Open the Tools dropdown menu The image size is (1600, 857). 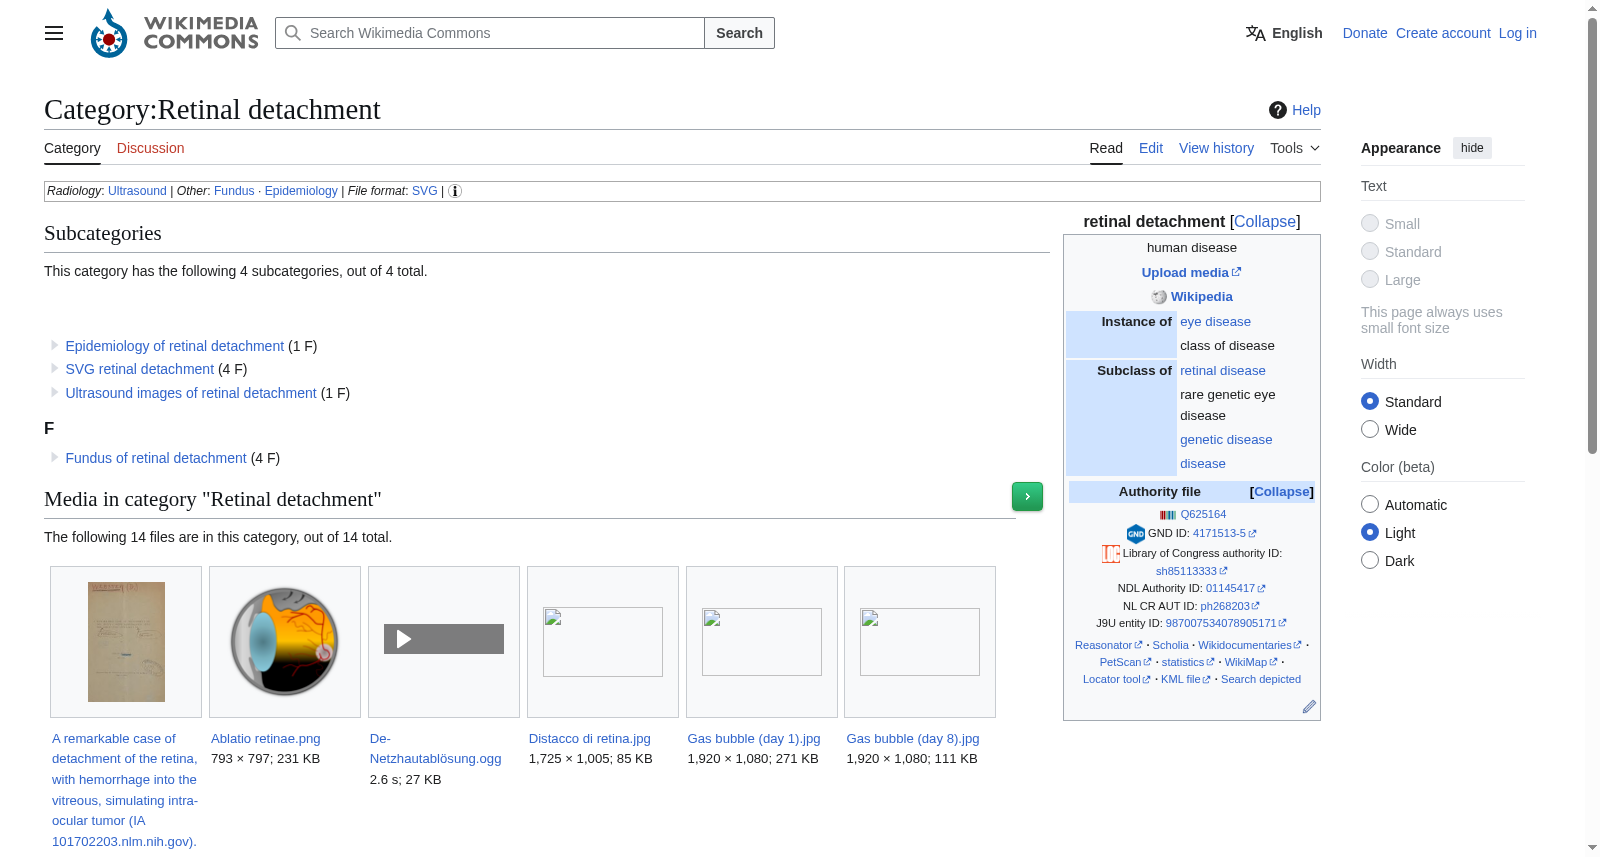1295,148
